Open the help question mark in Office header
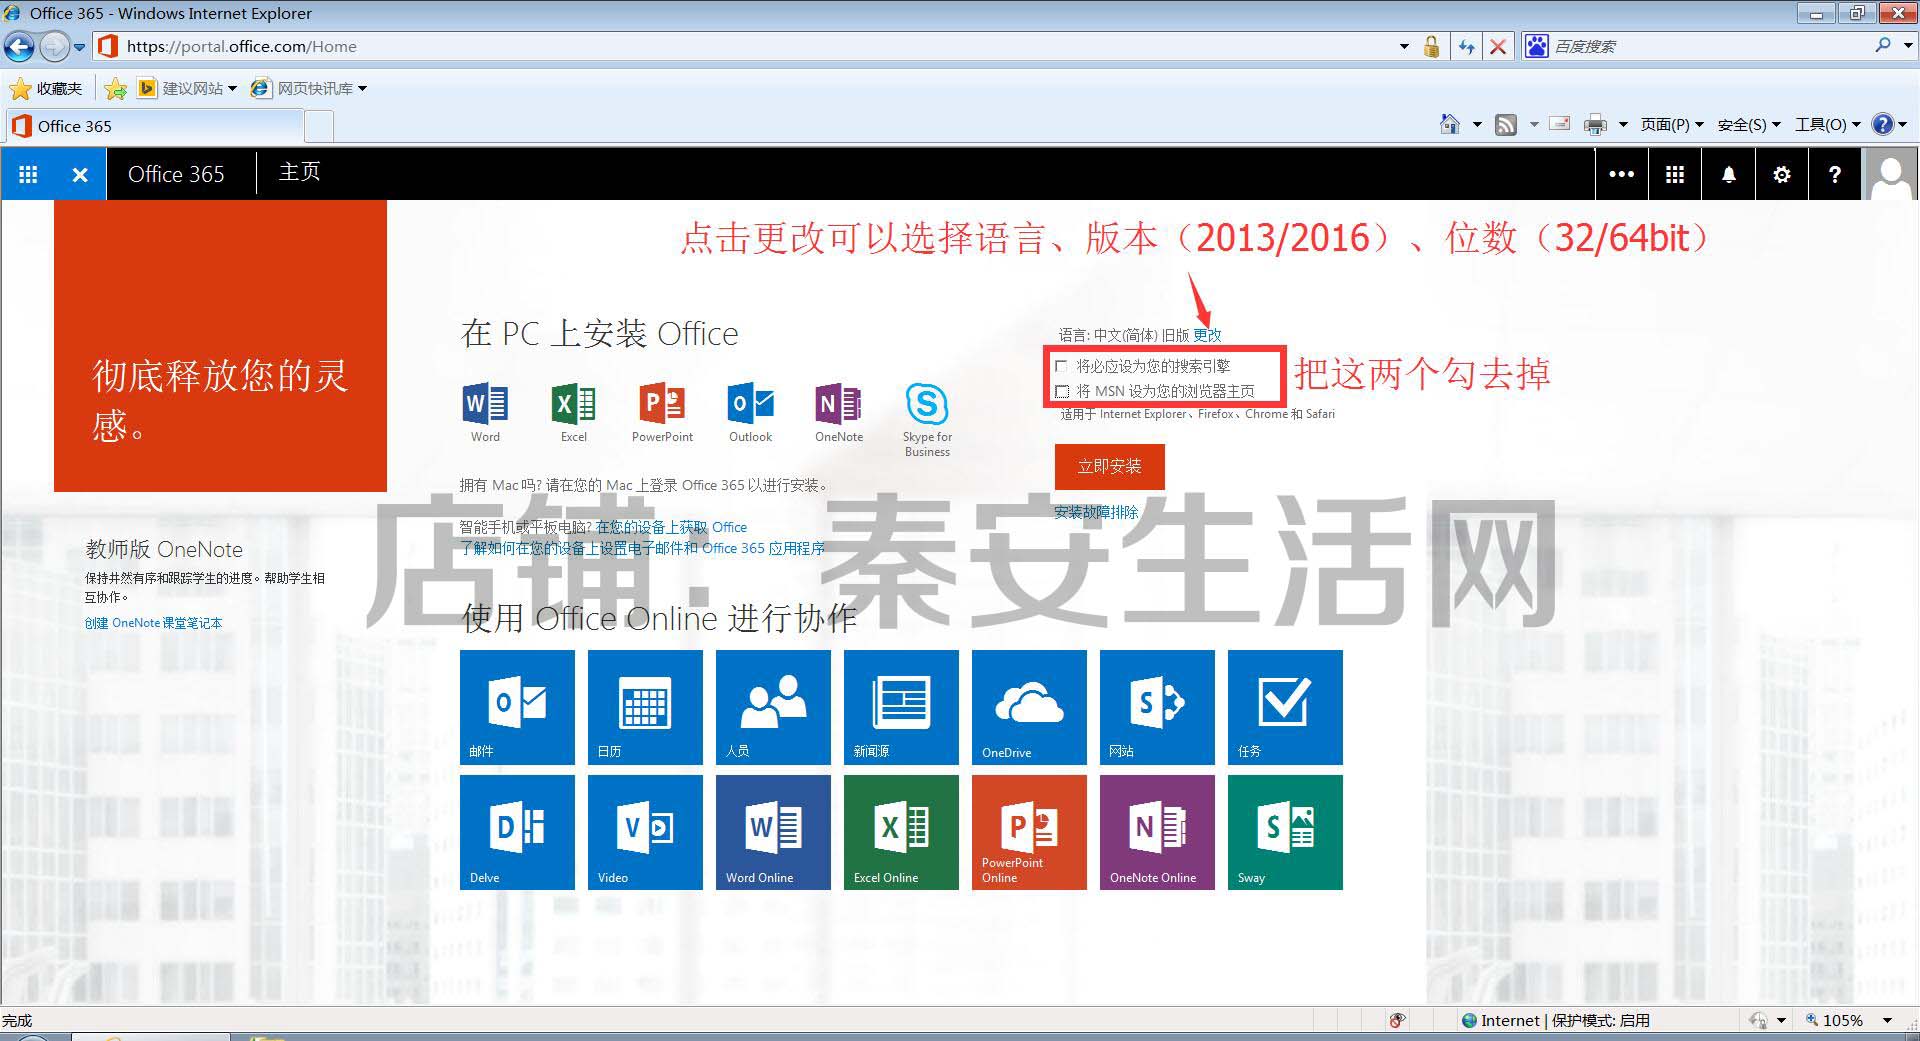 [1834, 174]
